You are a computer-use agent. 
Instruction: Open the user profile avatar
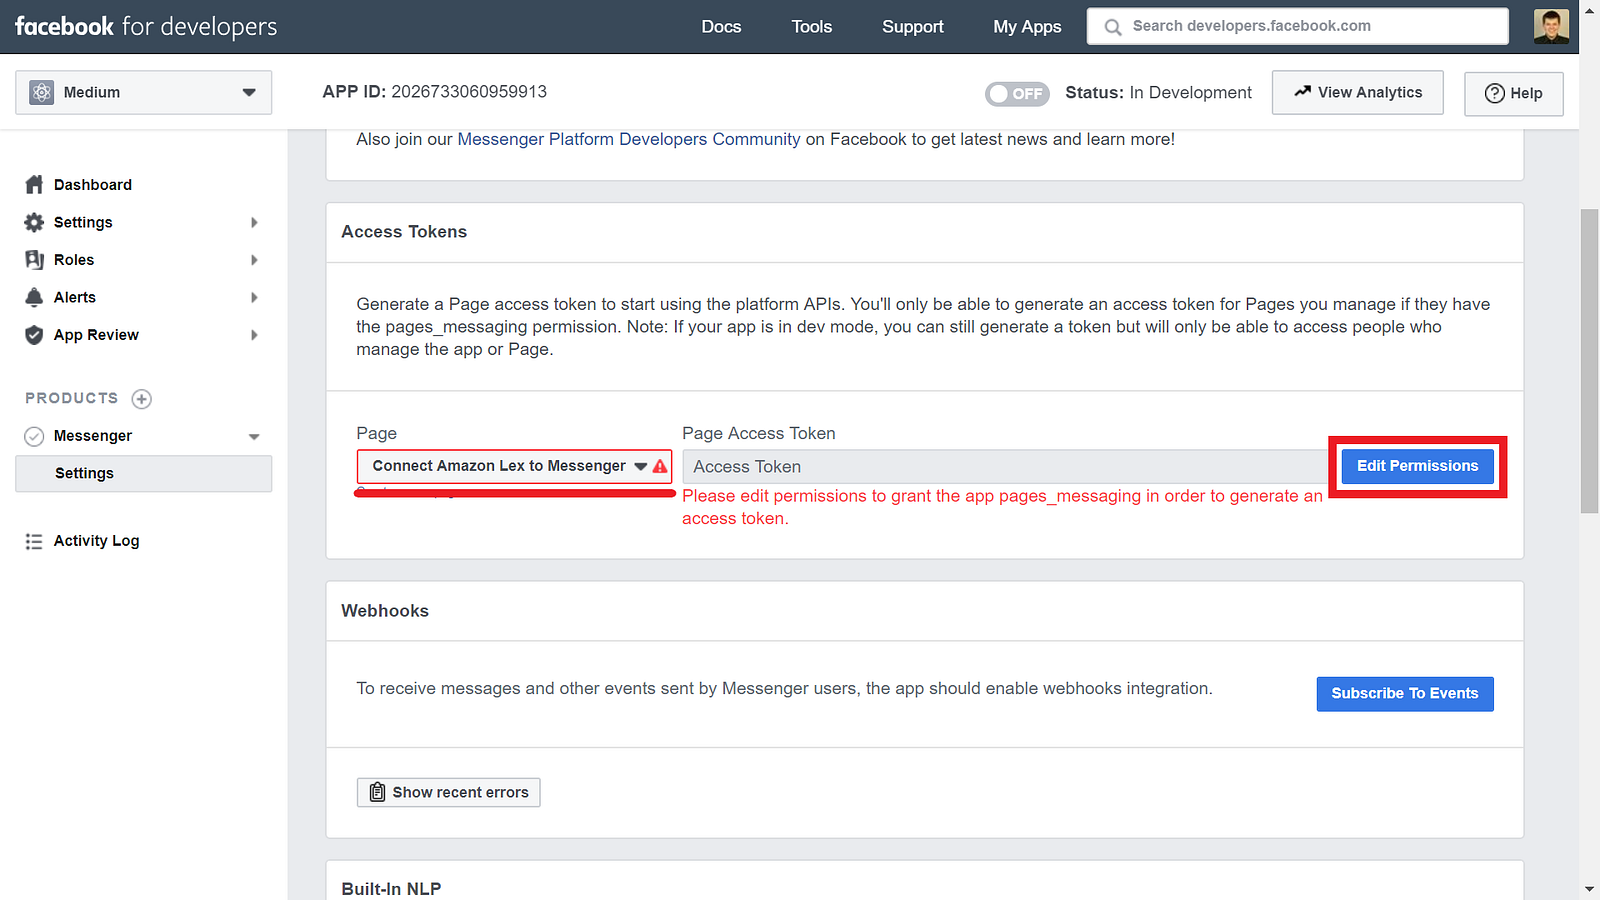(x=1551, y=26)
